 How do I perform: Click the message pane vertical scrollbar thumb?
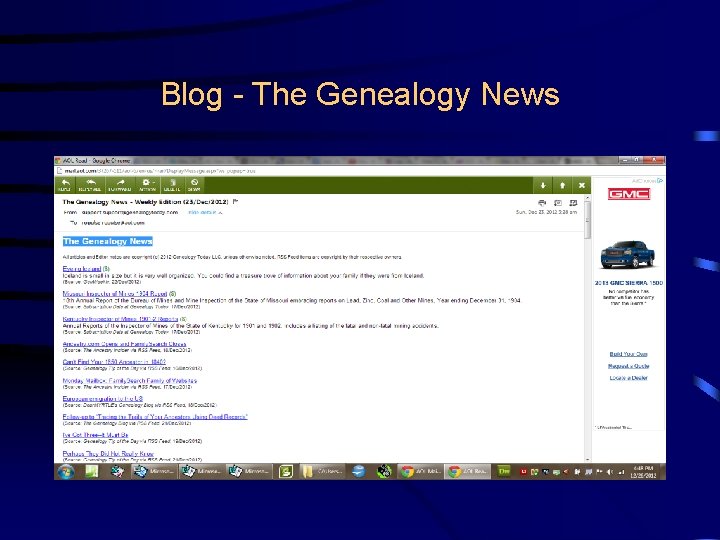pyautogui.click(x=587, y=220)
